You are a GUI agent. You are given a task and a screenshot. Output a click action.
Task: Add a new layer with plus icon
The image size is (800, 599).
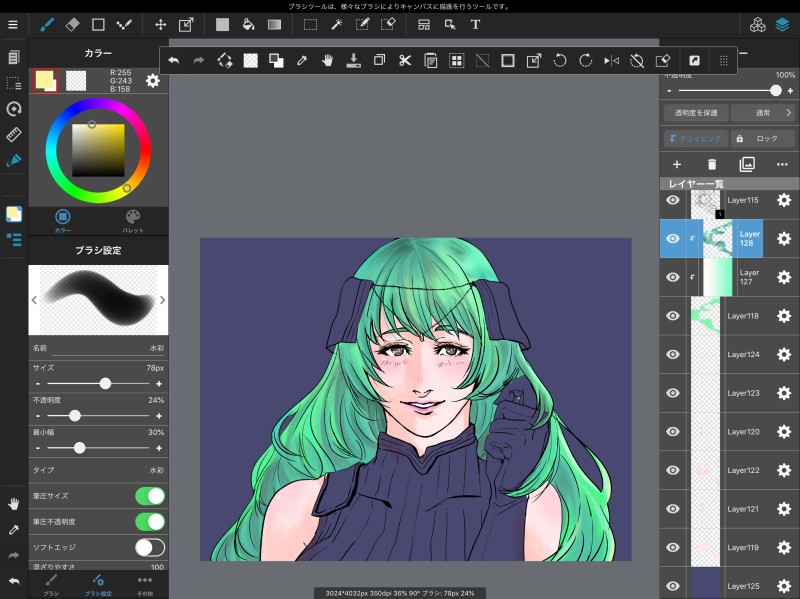pos(676,164)
